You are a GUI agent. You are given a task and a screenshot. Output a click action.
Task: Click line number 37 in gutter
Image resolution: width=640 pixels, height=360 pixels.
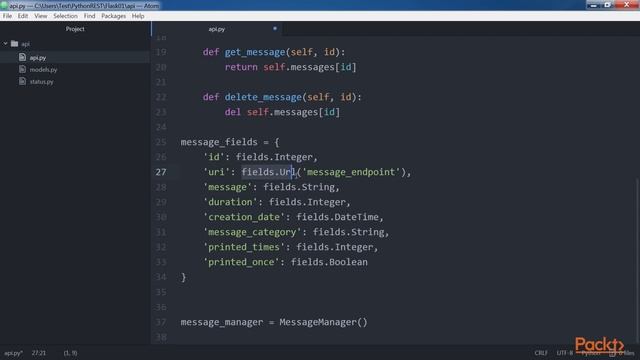coord(161,322)
